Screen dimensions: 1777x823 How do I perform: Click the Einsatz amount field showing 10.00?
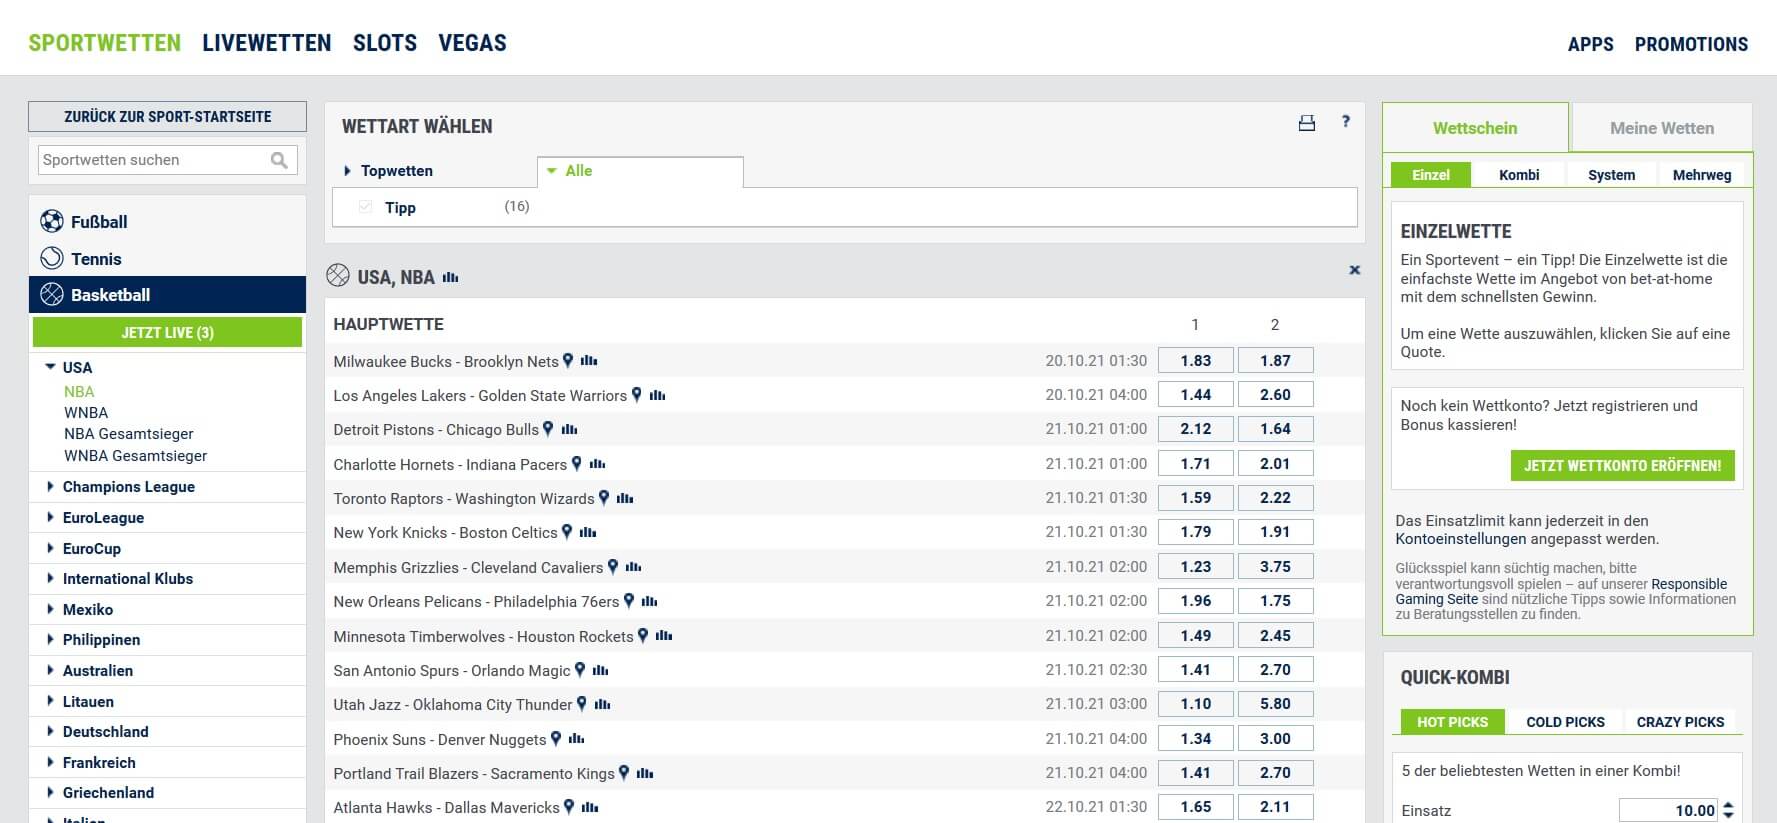pos(1668,810)
